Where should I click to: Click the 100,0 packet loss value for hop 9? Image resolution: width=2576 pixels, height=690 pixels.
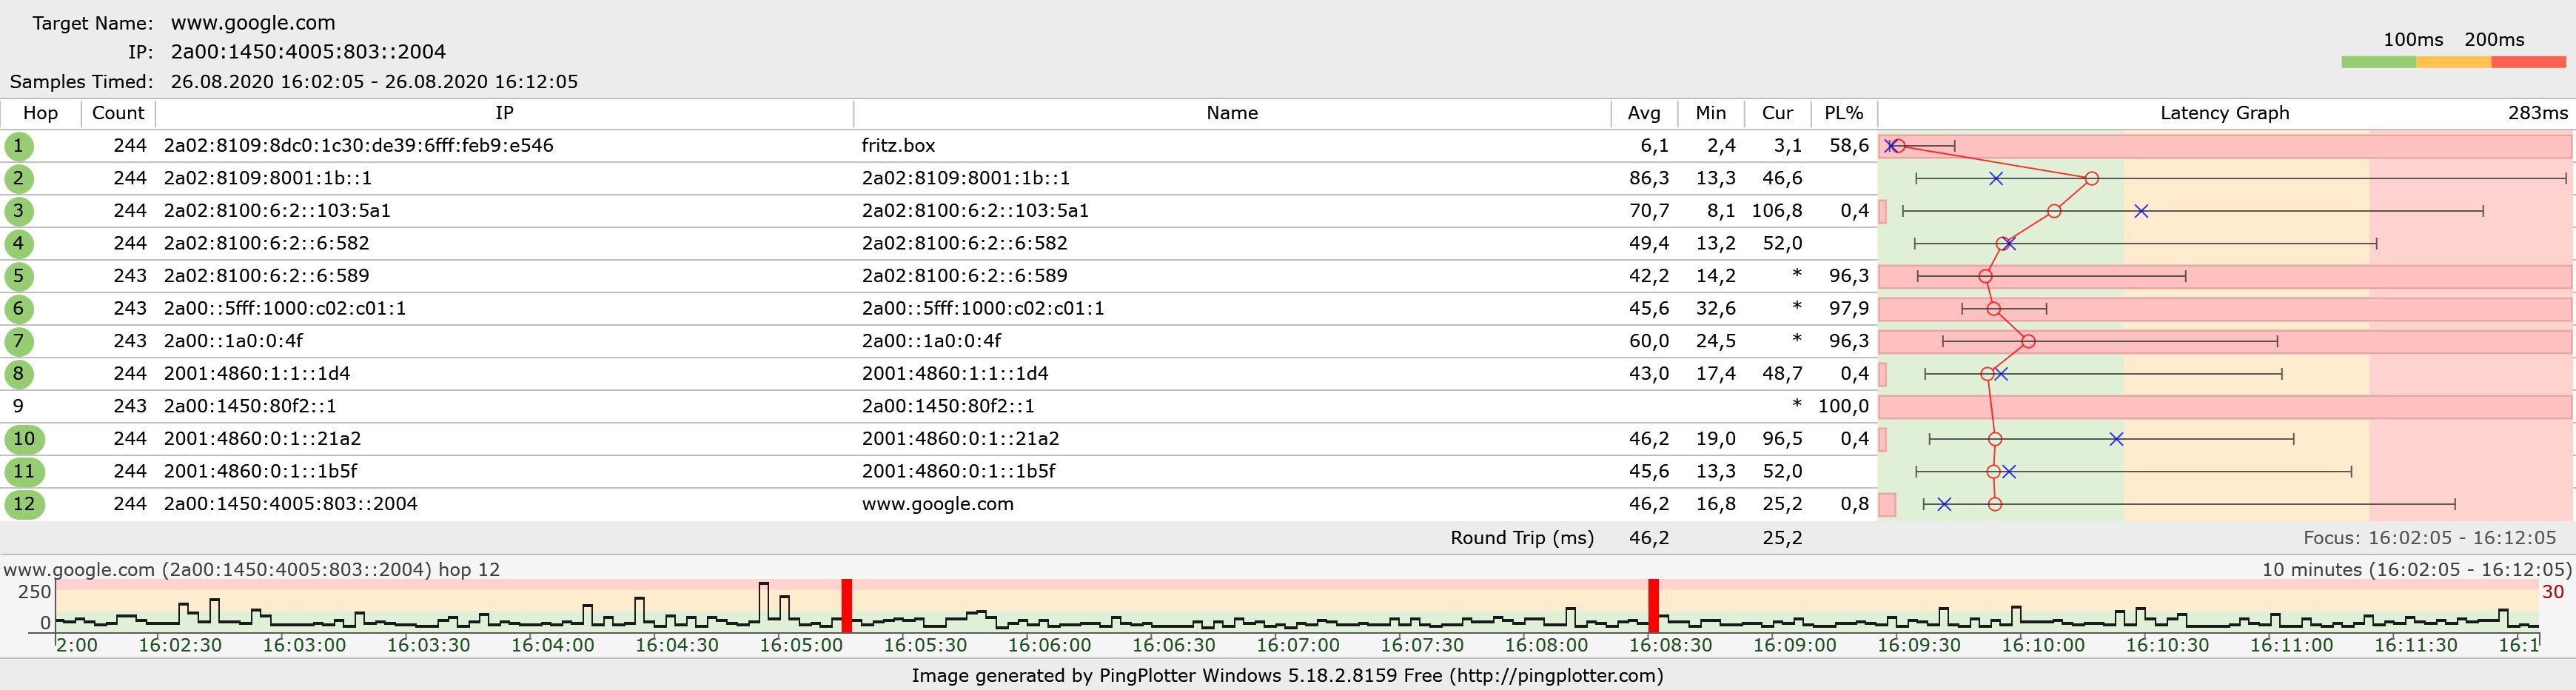click(x=1844, y=406)
